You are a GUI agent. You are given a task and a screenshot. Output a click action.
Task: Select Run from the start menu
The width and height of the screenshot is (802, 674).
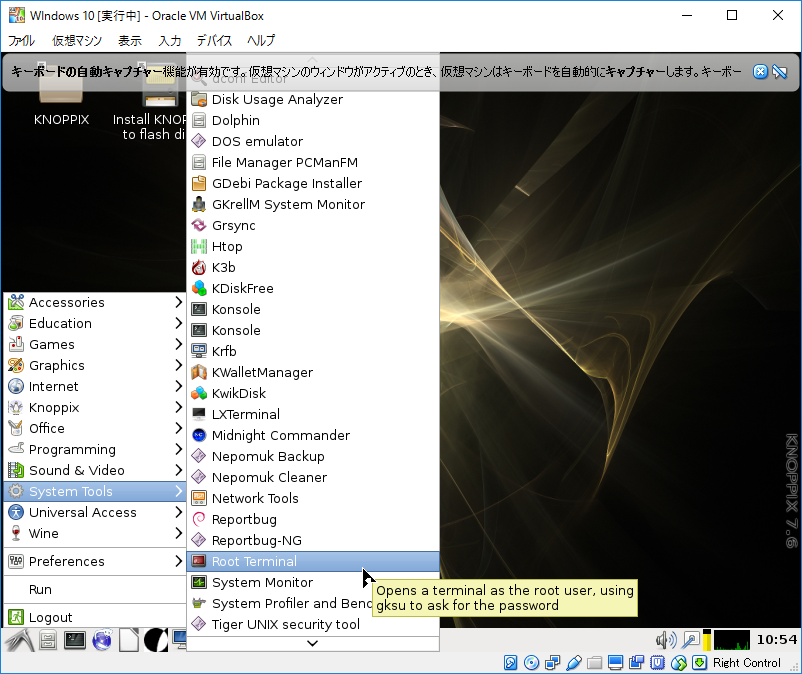pyautogui.click(x=95, y=589)
